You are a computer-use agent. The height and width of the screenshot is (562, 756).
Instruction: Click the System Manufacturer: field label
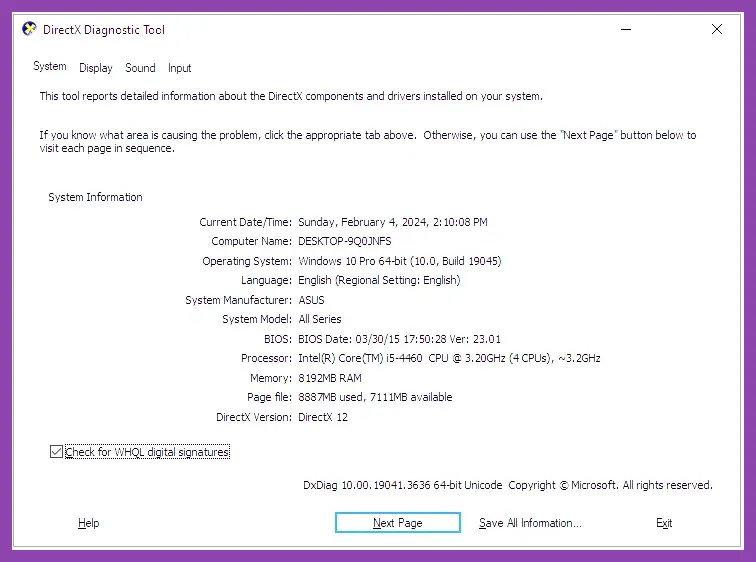click(x=239, y=300)
